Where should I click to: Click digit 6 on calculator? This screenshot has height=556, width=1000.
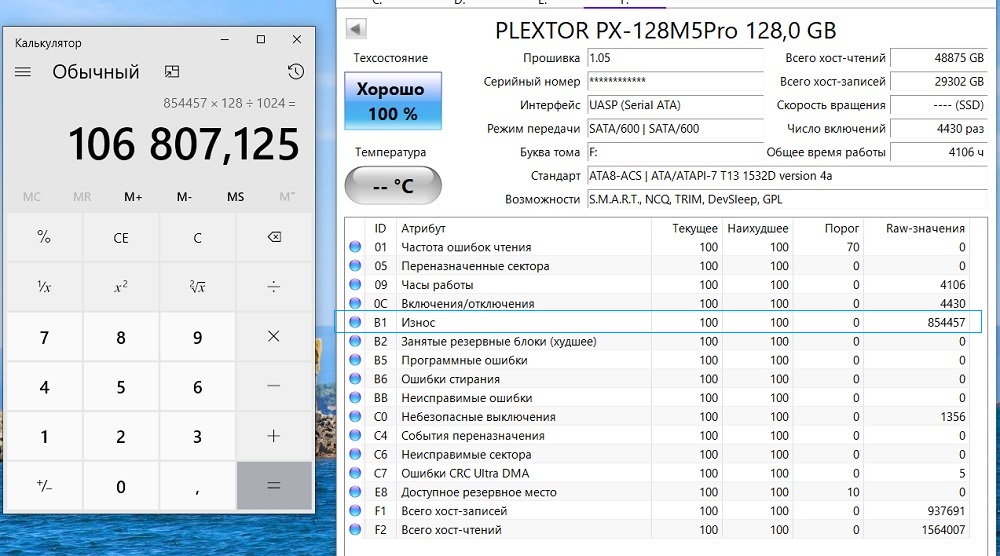coord(197,386)
